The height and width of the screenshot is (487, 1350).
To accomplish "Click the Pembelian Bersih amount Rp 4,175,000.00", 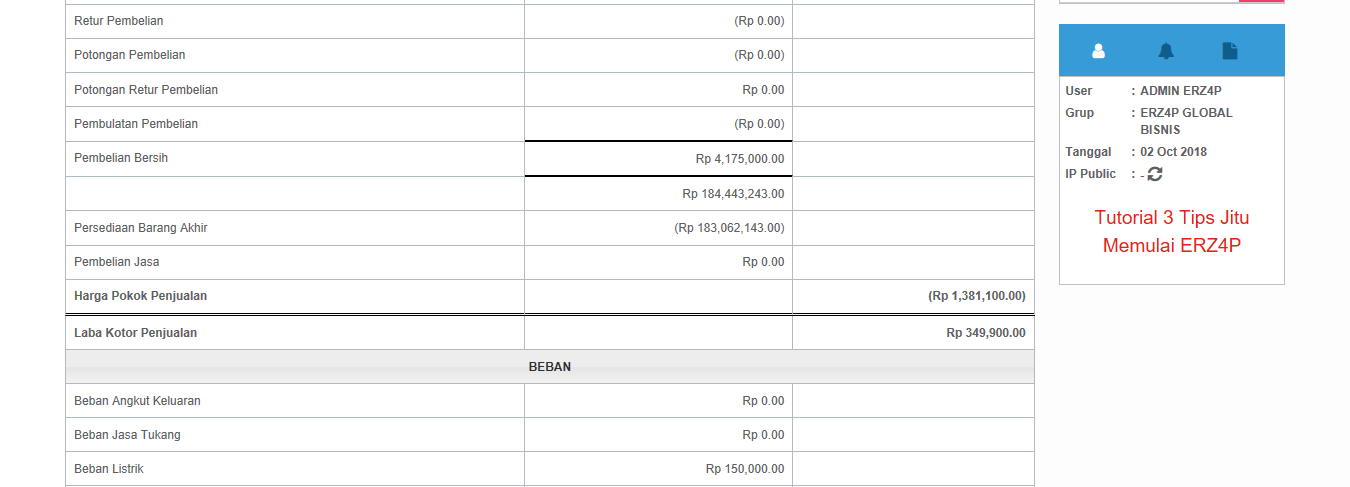I will pos(740,159).
